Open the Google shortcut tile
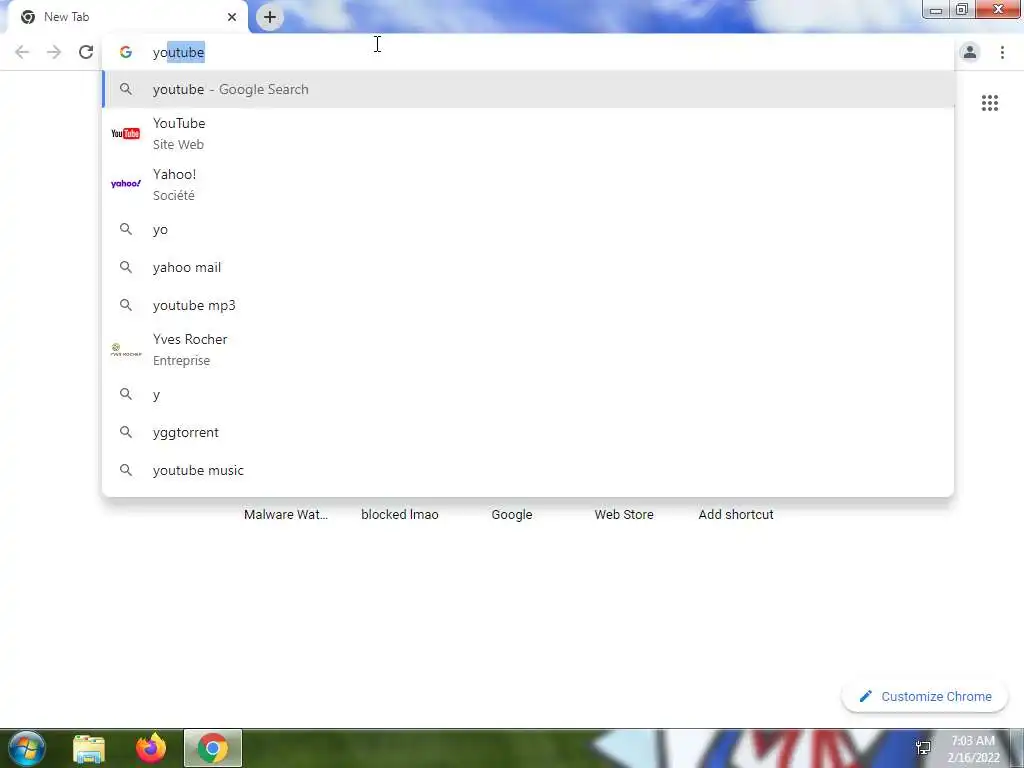This screenshot has height=768, width=1024. coord(512,515)
